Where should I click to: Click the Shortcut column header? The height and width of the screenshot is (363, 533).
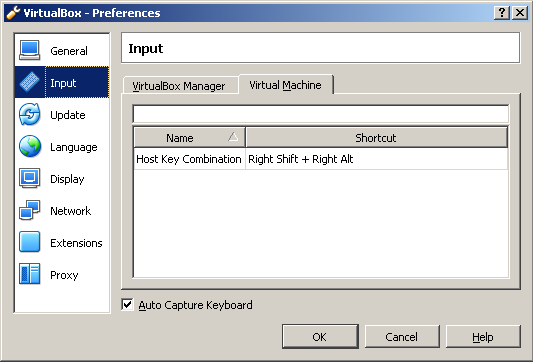point(376,138)
